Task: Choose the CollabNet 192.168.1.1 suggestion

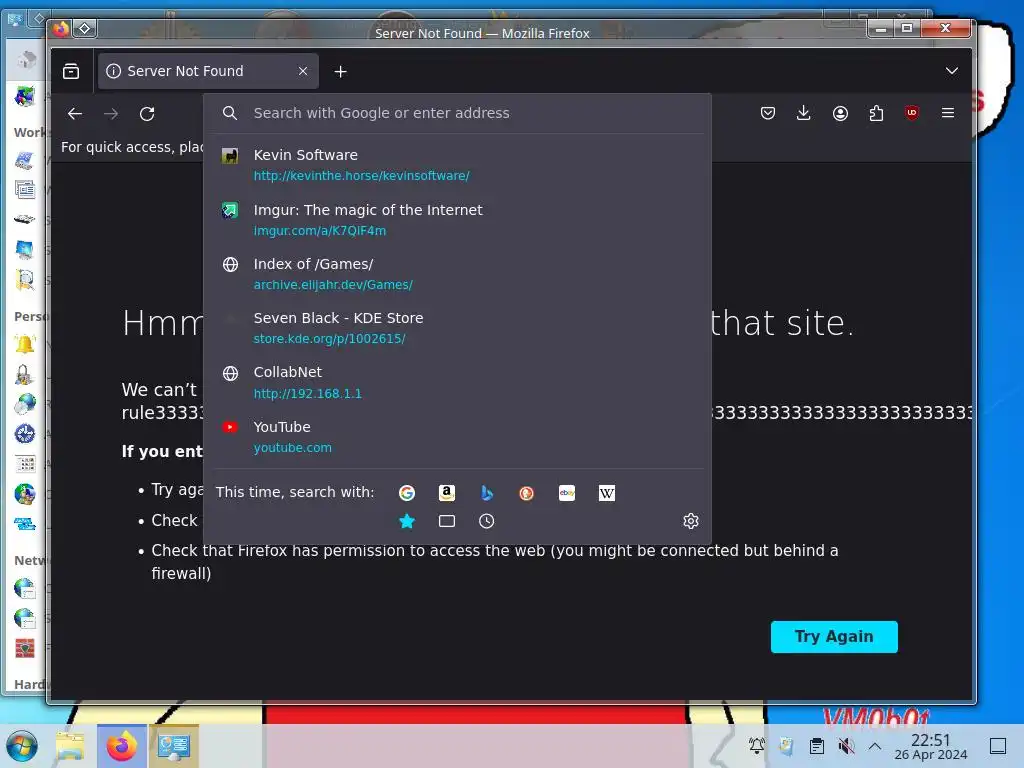Action: (x=457, y=382)
